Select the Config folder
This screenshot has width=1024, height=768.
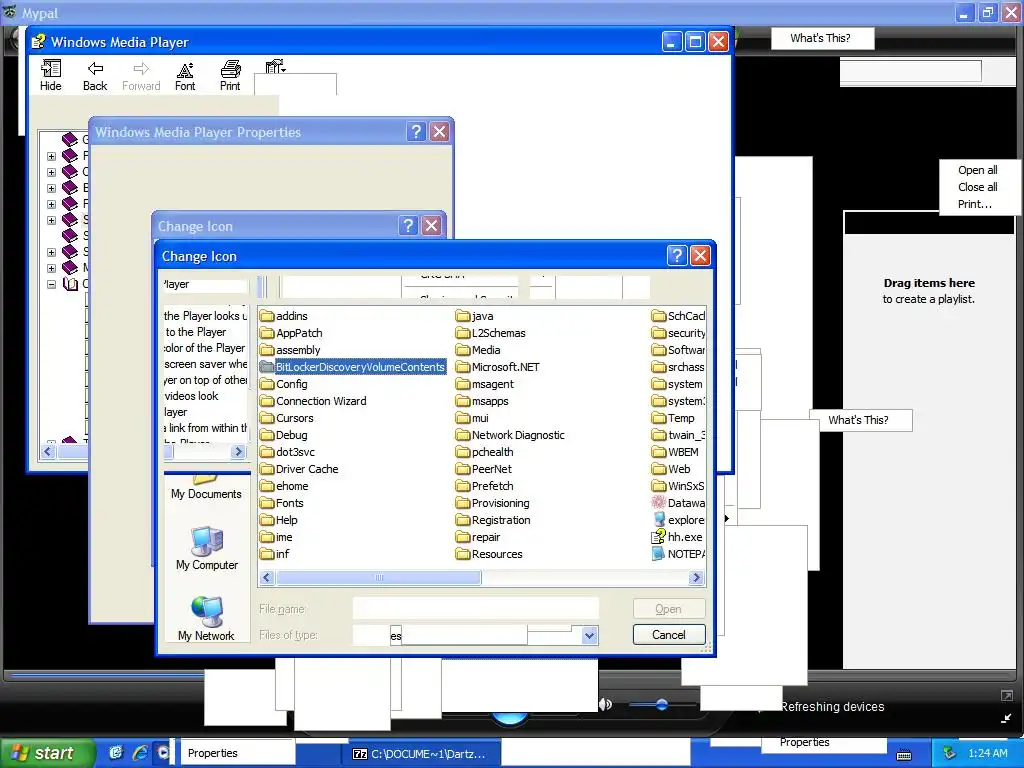pyautogui.click(x=283, y=384)
